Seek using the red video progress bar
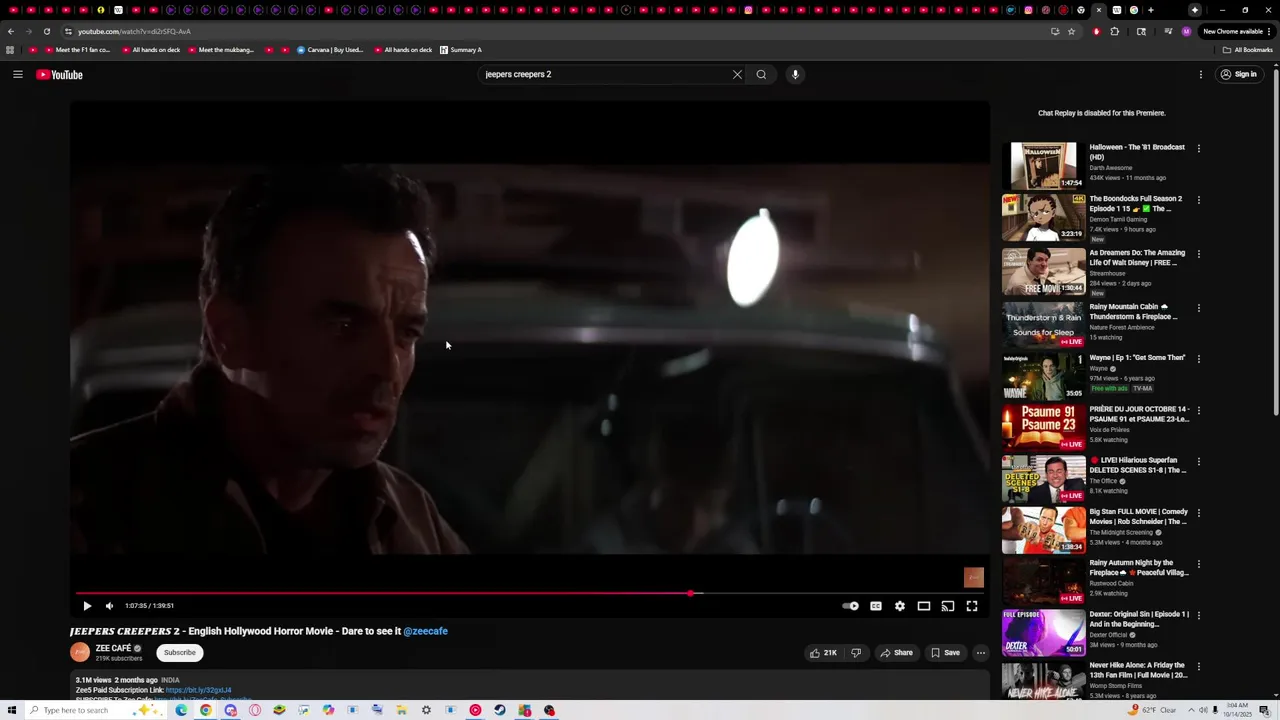The image size is (1280, 720). coord(530,593)
